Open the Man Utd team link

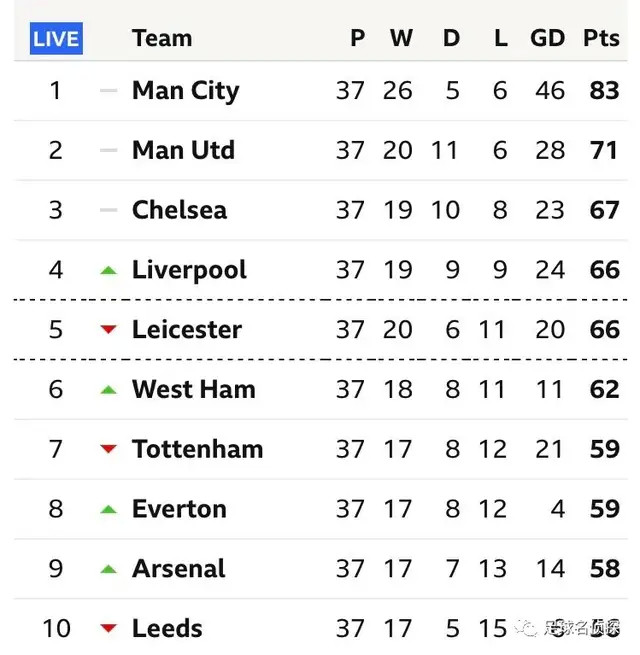(183, 150)
